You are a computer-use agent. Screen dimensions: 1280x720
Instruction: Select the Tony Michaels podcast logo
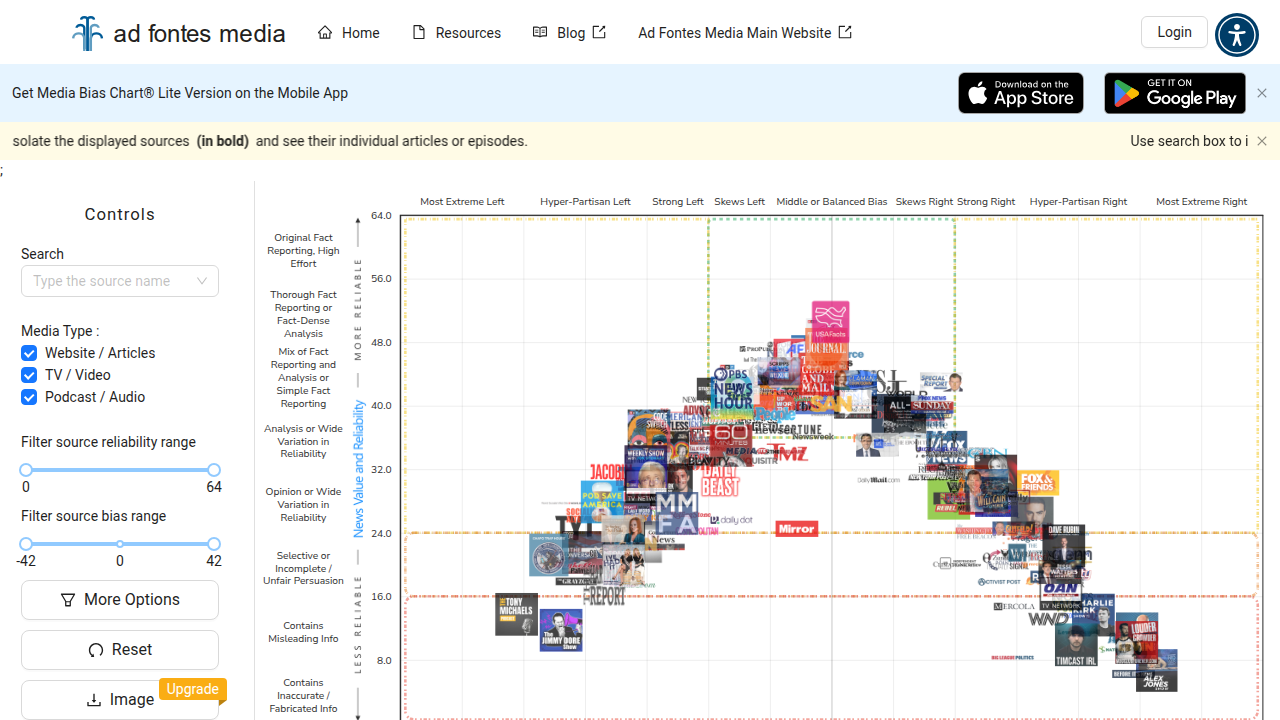click(x=516, y=614)
